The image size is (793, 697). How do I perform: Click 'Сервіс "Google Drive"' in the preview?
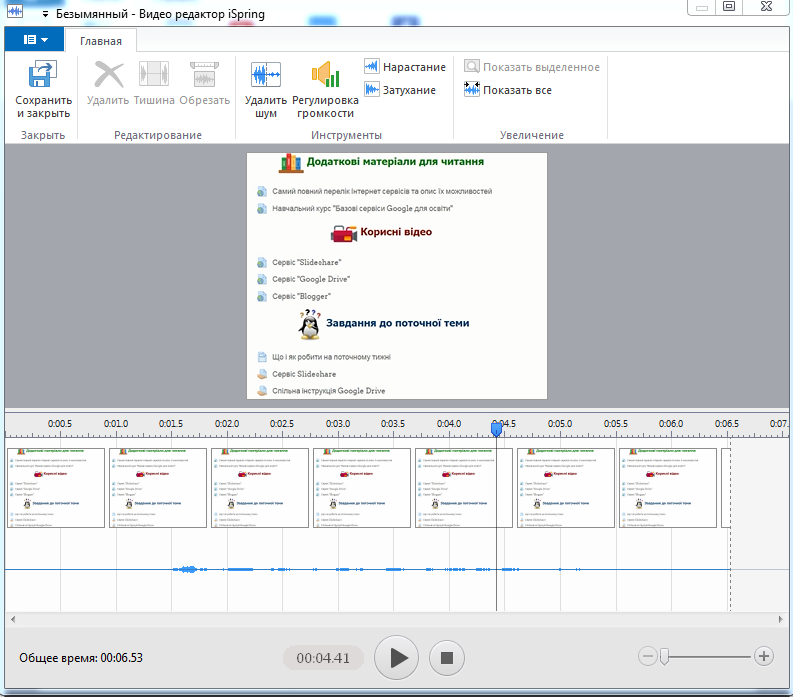click(311, 279)
